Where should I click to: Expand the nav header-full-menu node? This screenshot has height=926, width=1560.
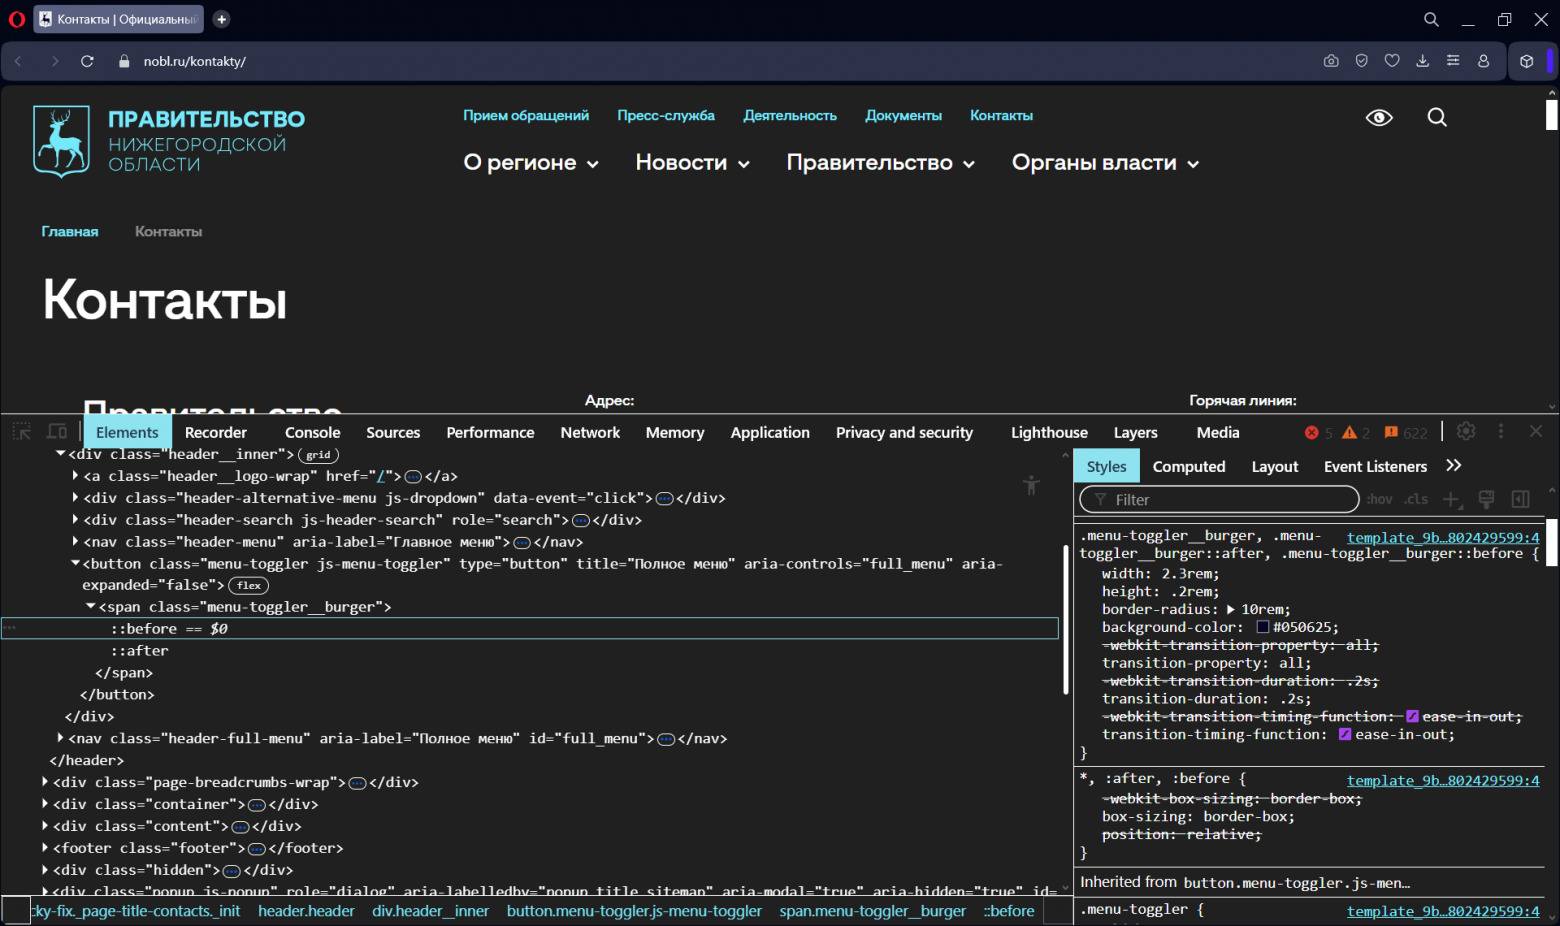pyautogui.click(x=59, y=738)
